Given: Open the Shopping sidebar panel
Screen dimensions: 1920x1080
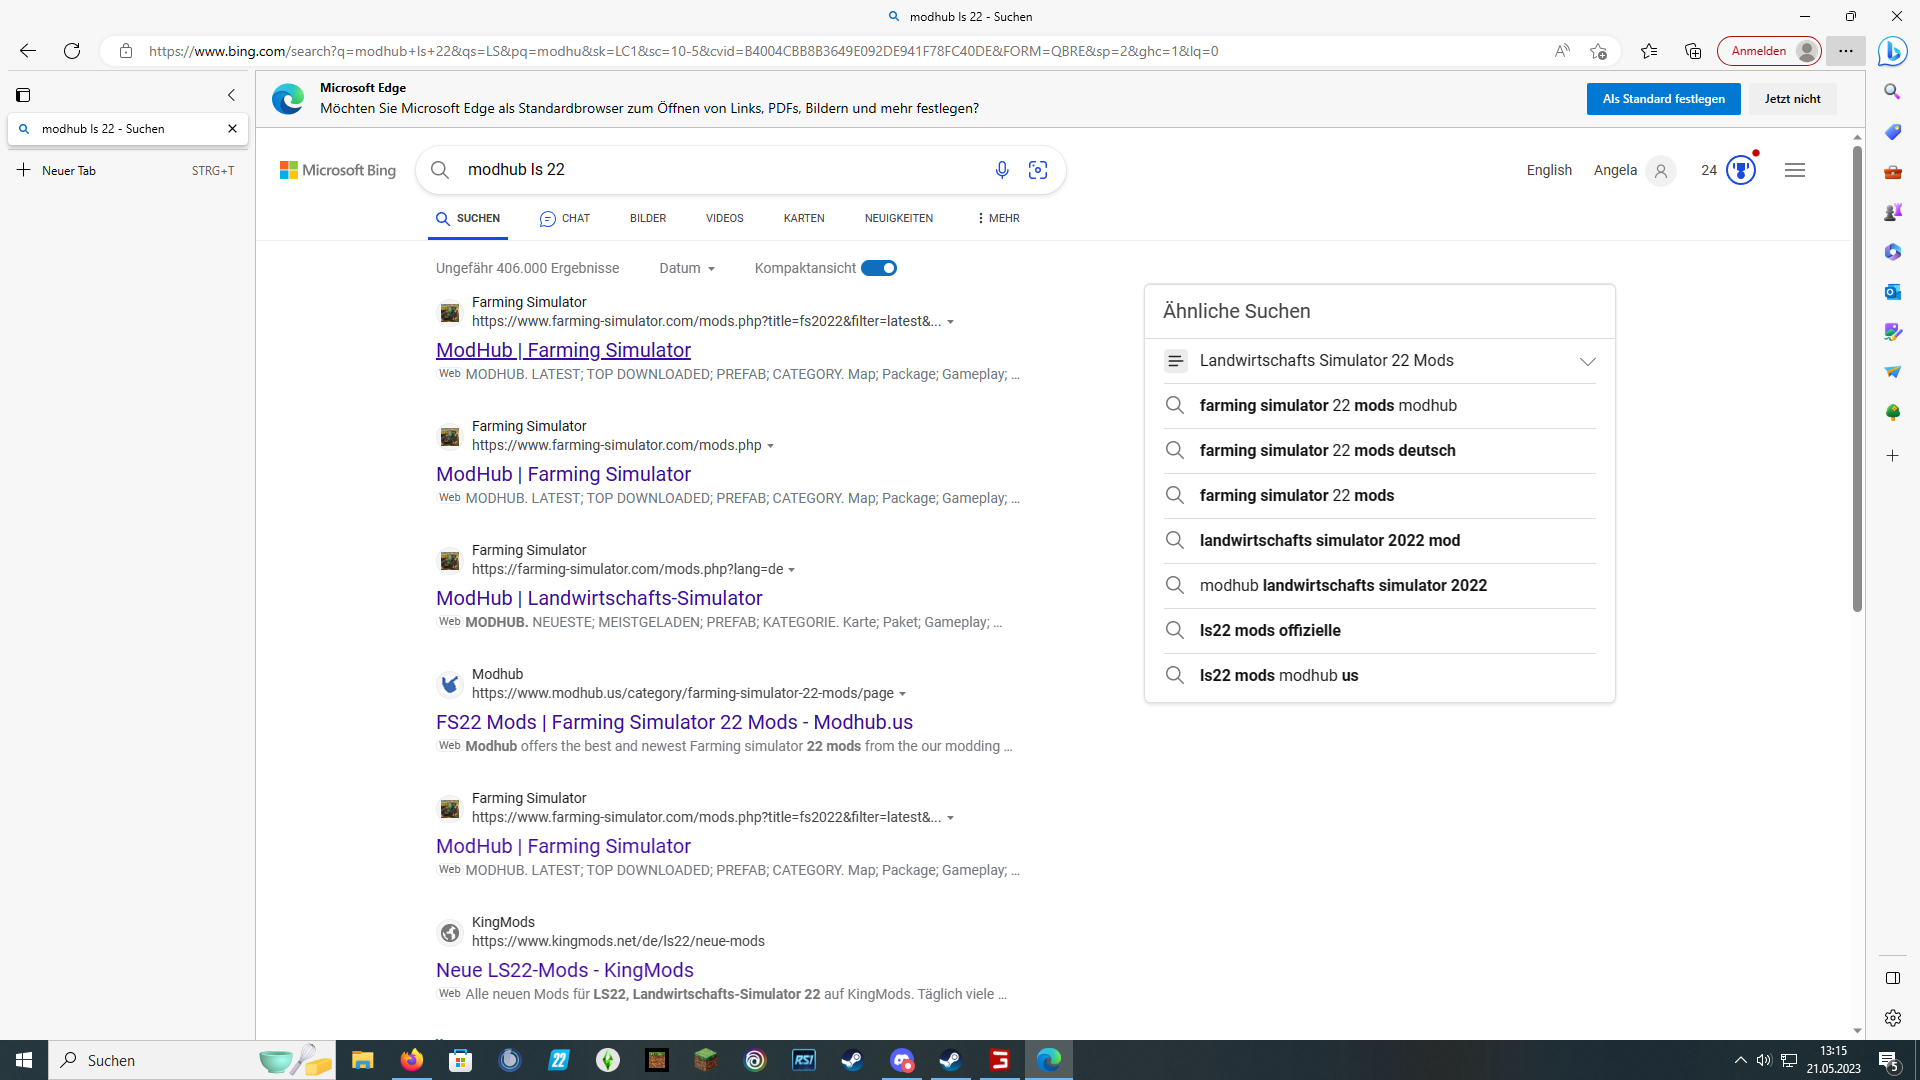Looking at the screenshot, I should click(x=1892, y=132).
